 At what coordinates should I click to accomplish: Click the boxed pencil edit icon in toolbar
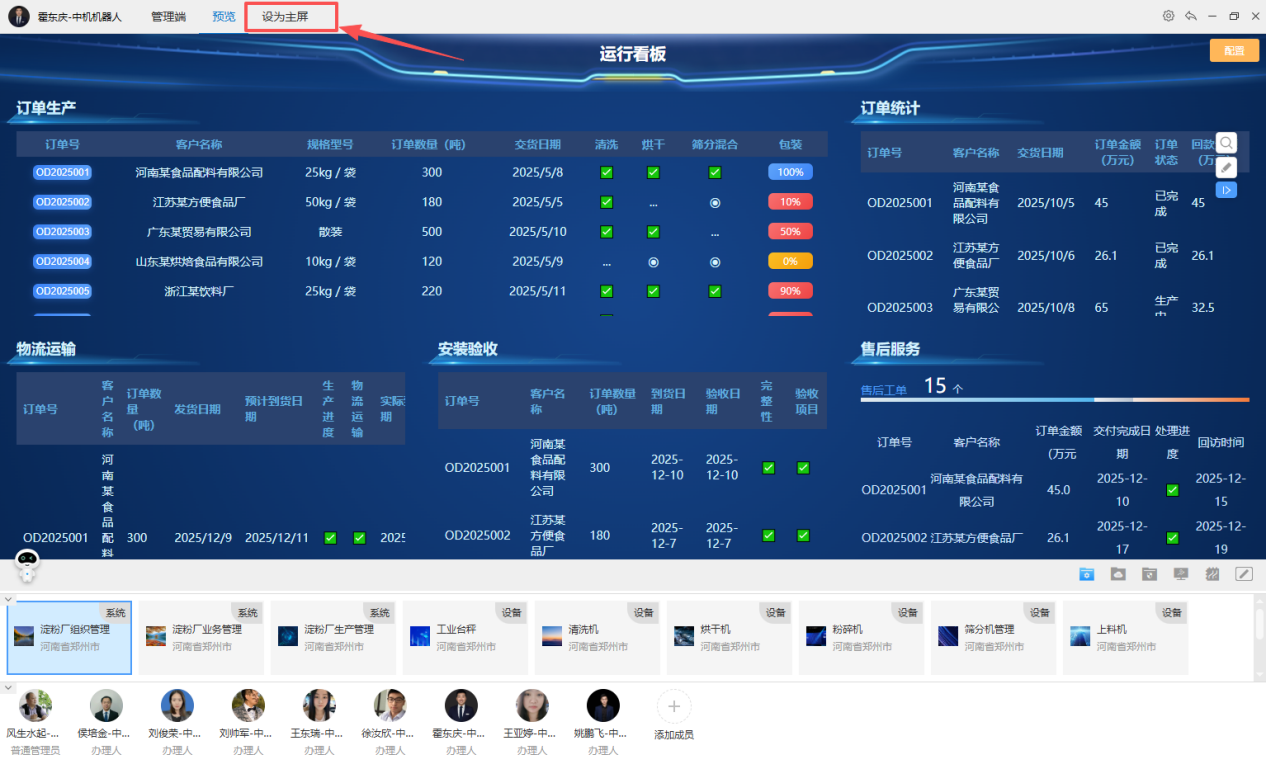pos(1244,574)
